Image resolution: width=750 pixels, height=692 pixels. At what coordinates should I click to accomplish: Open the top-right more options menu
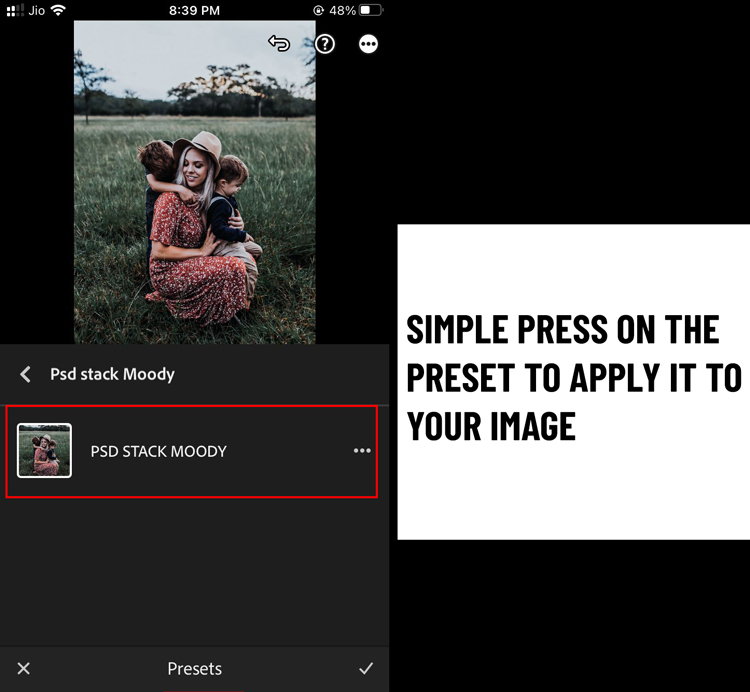tap(368, 44)
